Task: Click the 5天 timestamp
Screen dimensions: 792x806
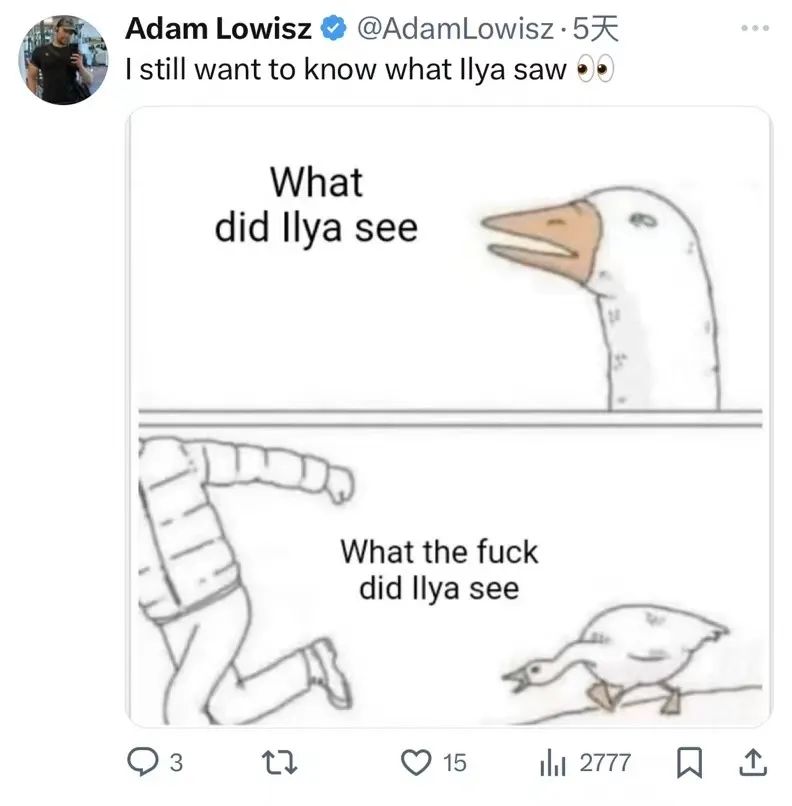Action: 593,30
